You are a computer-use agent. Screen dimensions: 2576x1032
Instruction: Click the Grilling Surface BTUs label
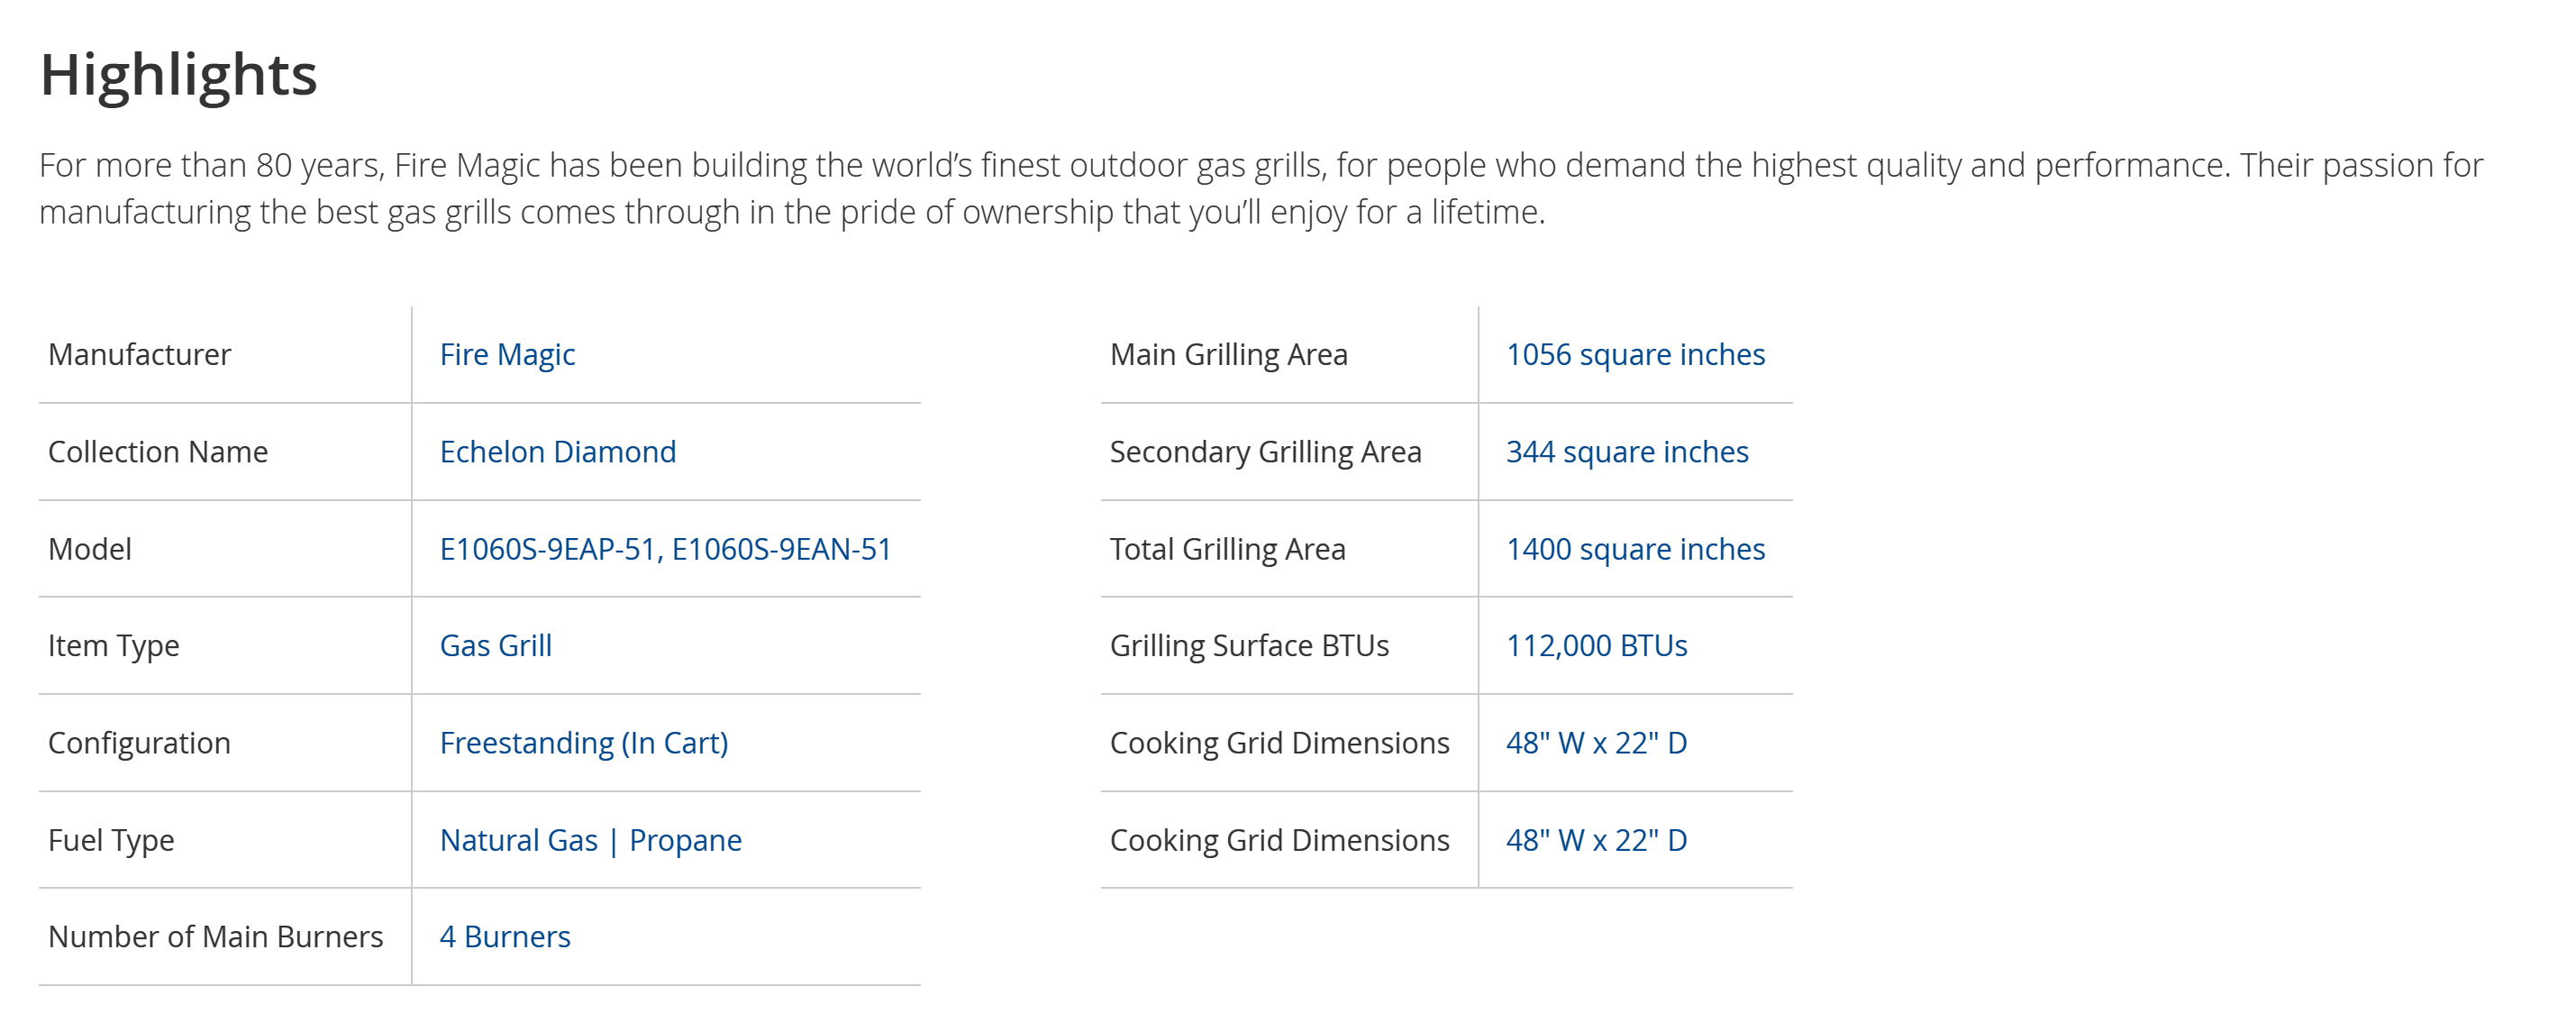point(1249,645)
